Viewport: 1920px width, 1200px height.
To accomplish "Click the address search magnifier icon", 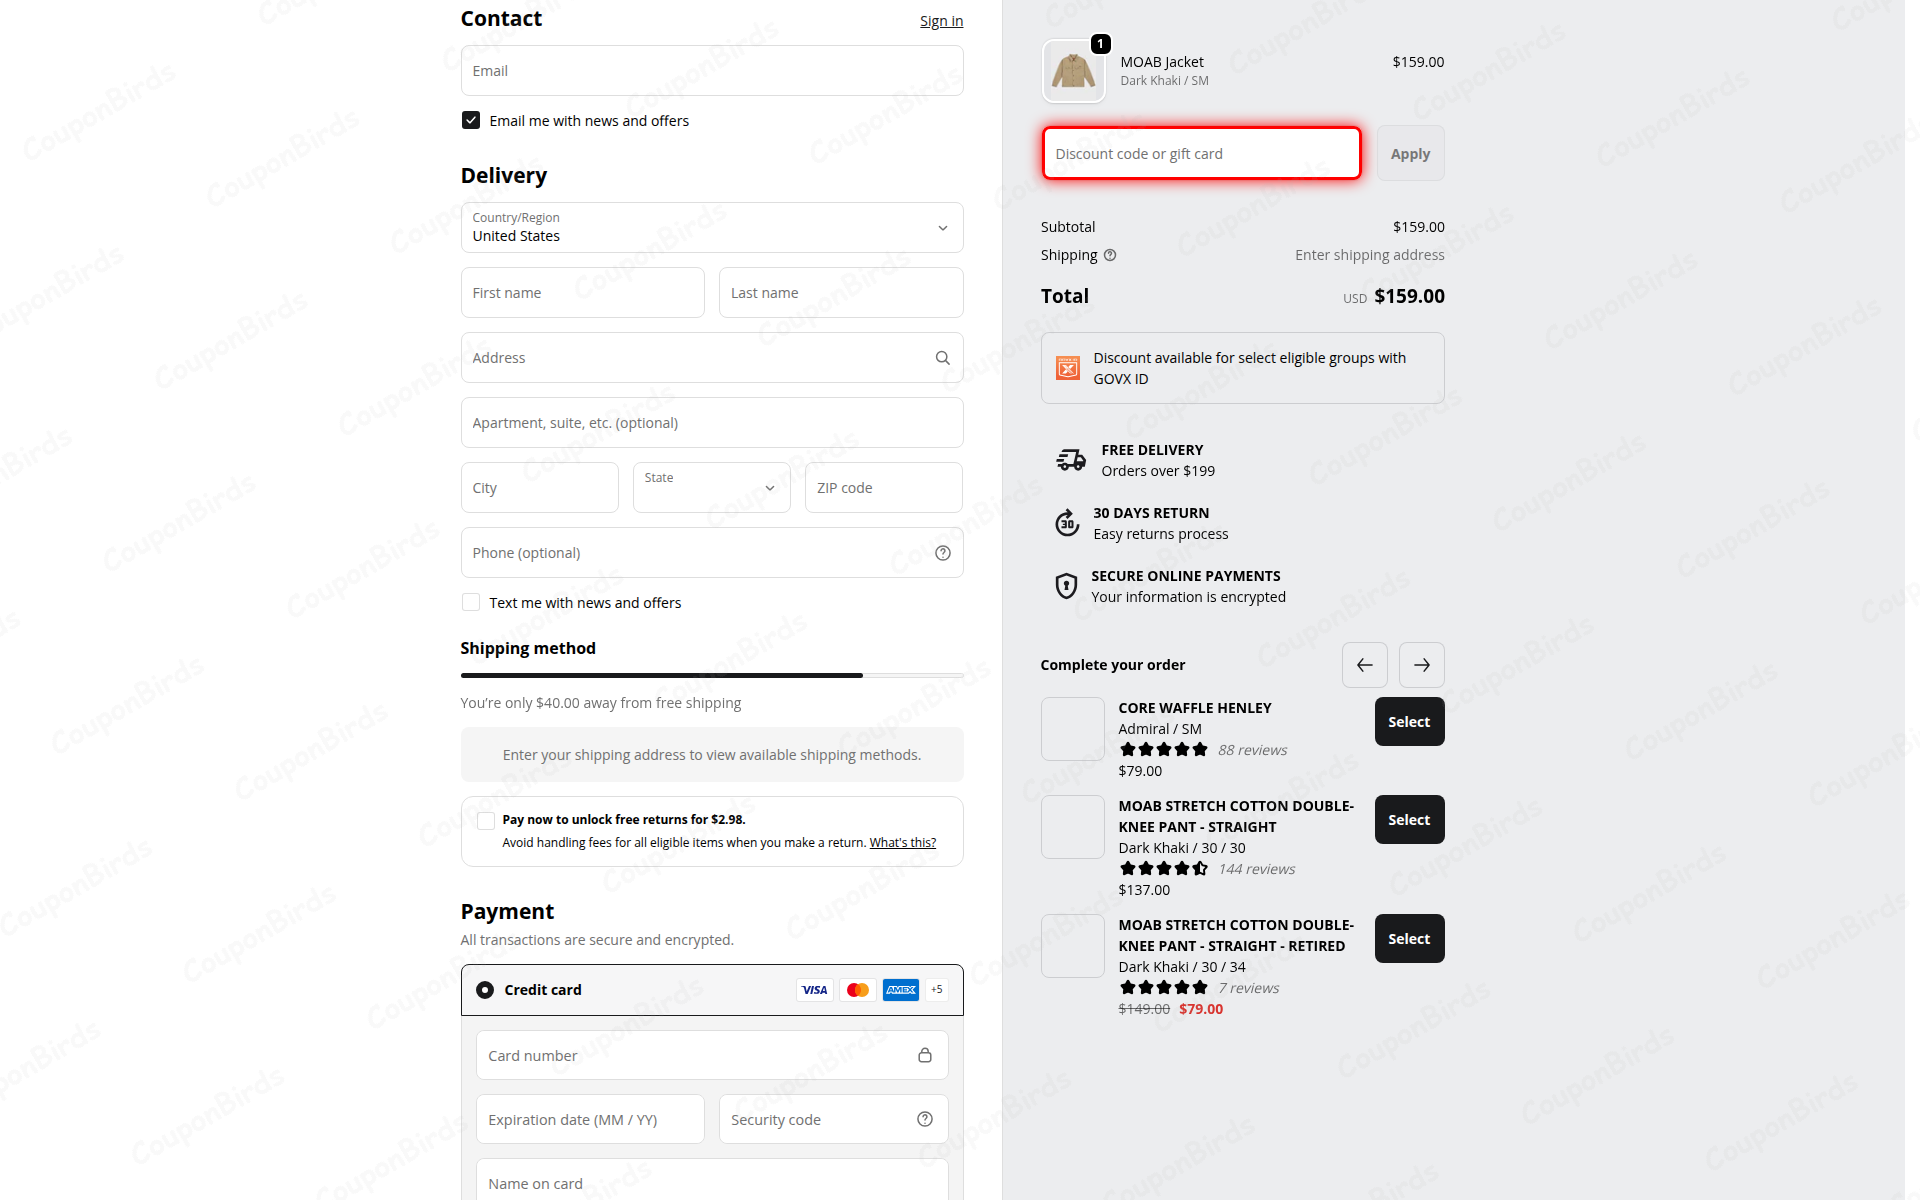I will tap(942, 358).
